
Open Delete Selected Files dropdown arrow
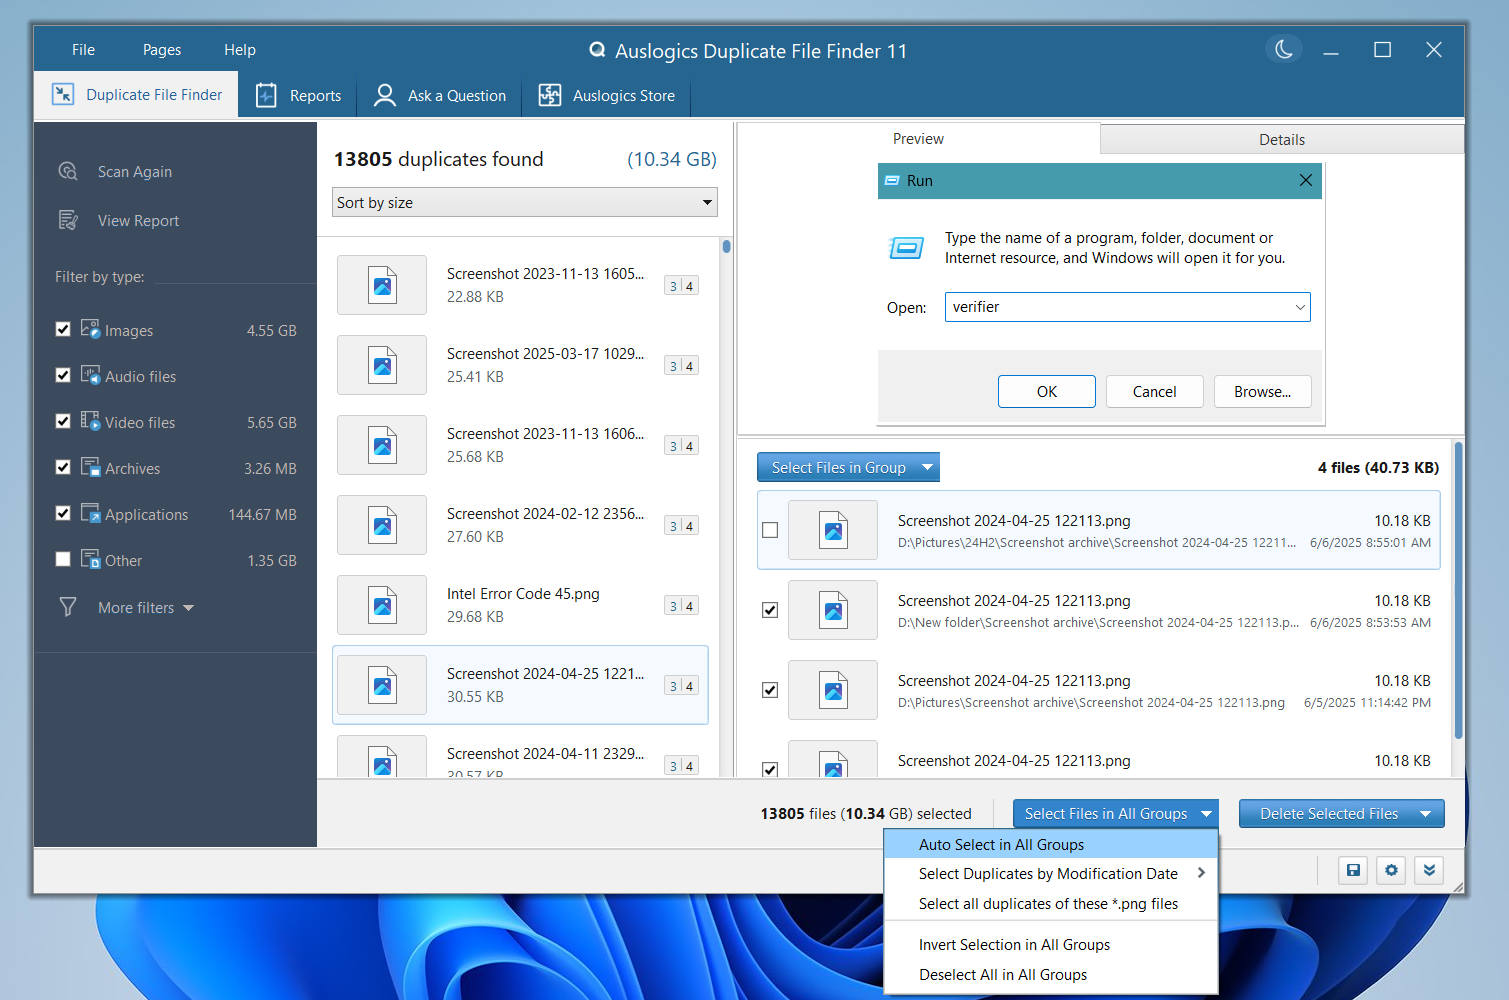tap(1425, 814)
